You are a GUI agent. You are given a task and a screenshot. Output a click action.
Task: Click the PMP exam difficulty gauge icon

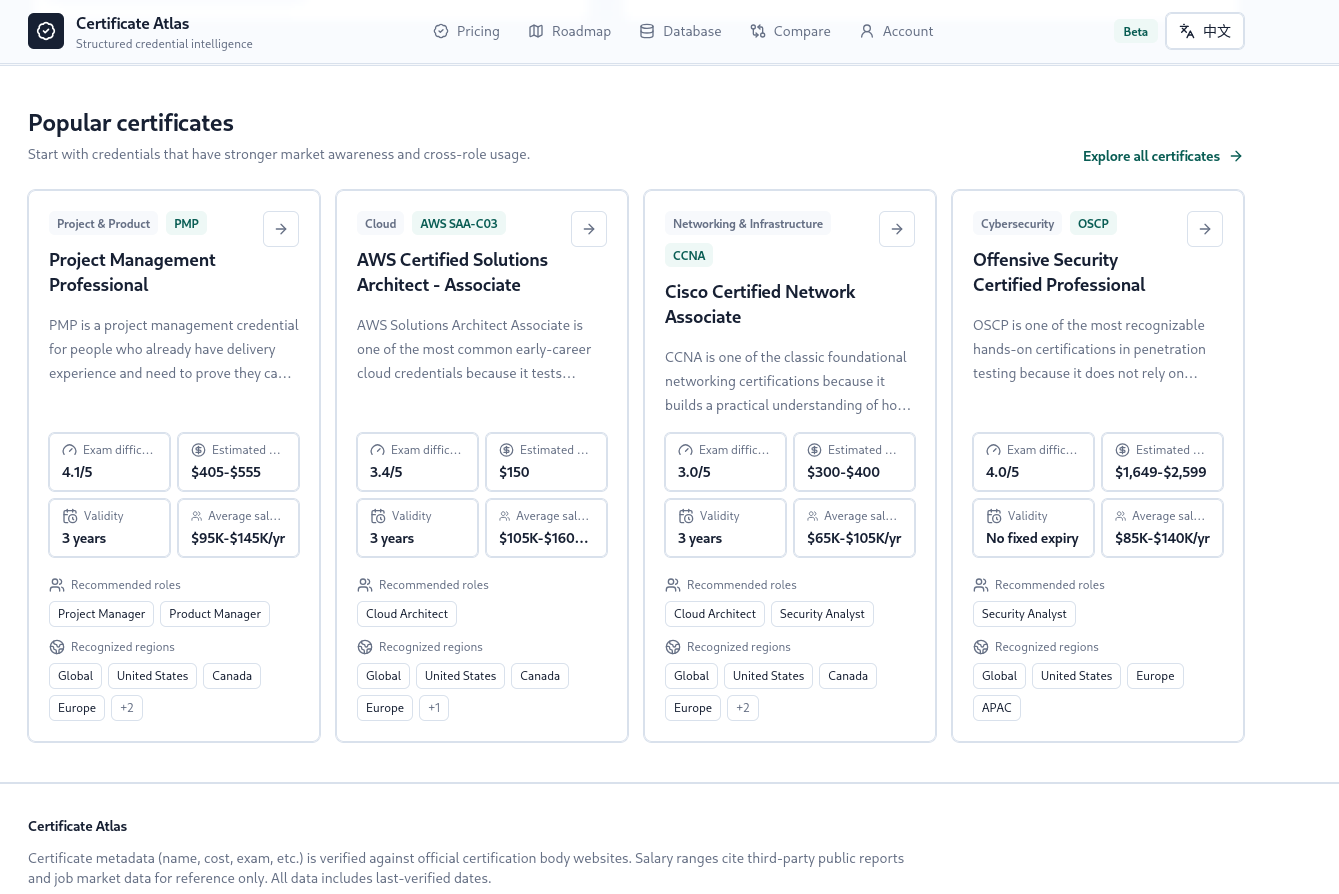point(69,450)
